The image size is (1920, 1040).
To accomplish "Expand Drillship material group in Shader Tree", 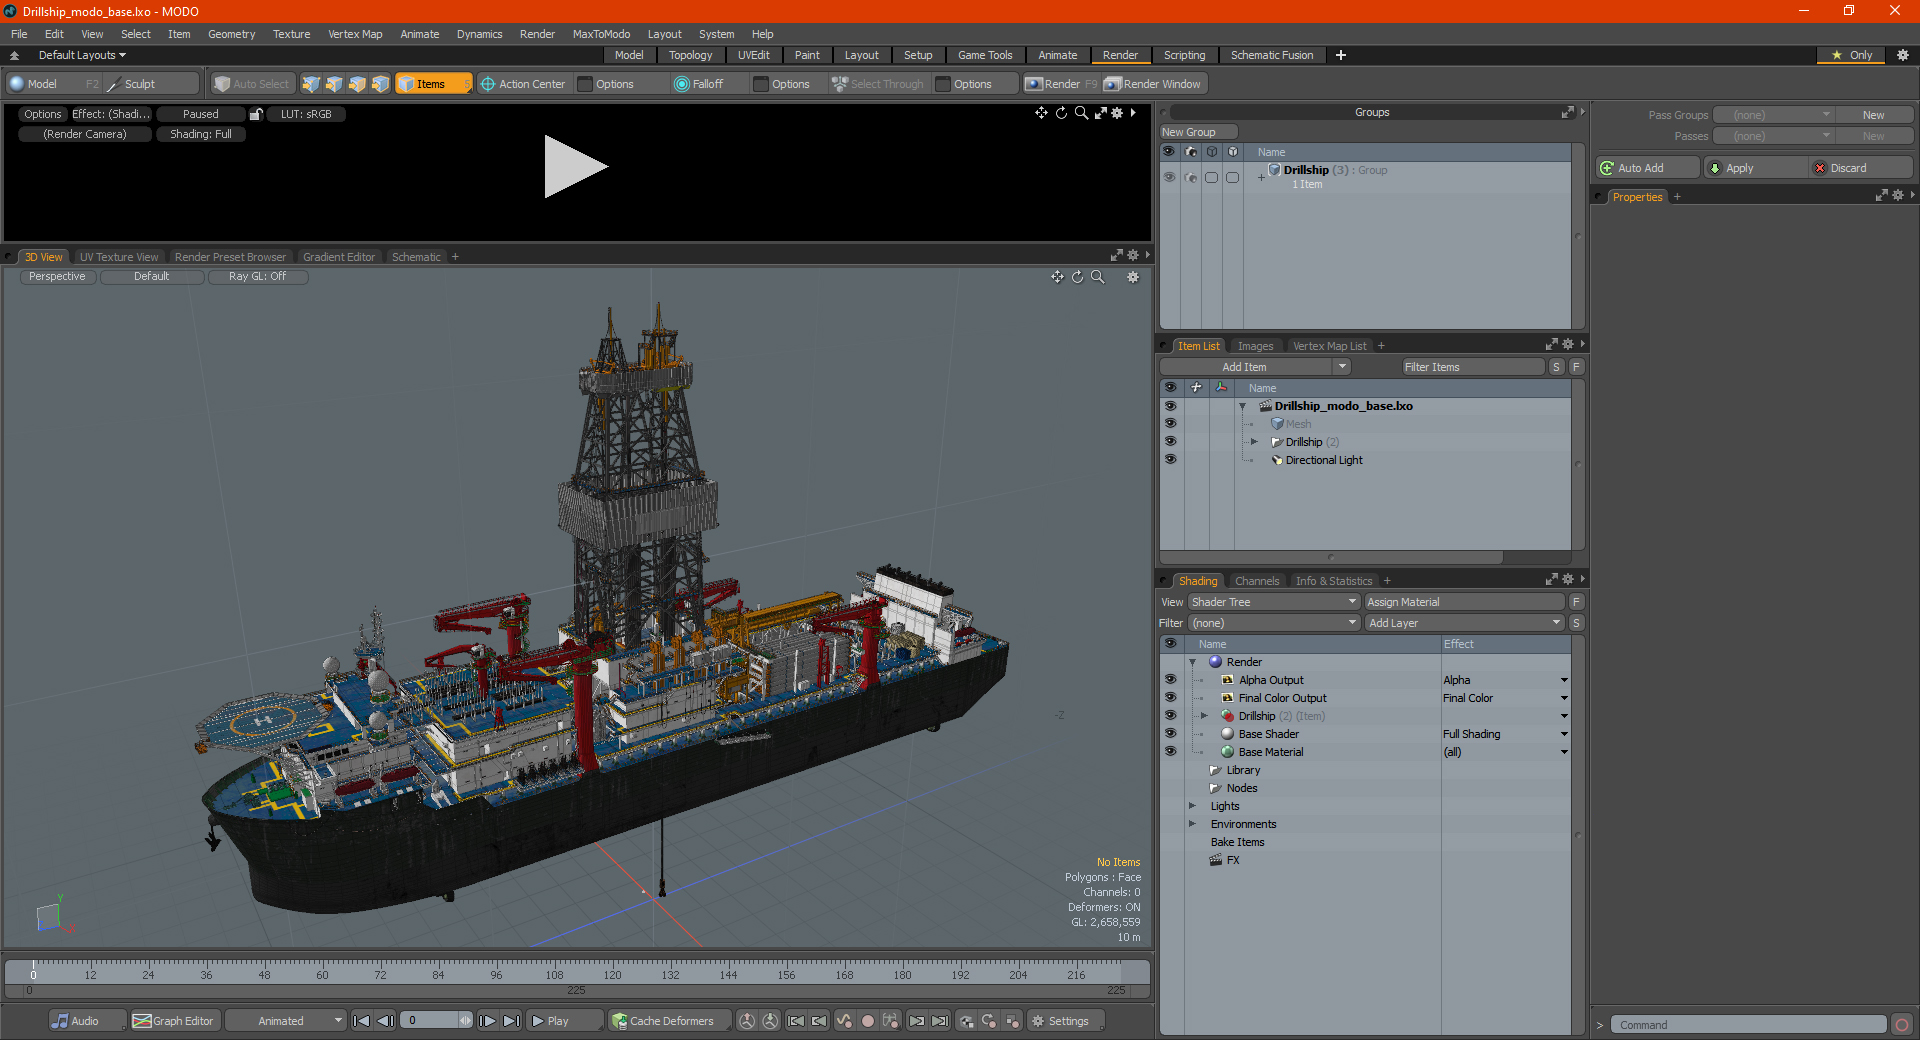I will [x=1204, y=716].
